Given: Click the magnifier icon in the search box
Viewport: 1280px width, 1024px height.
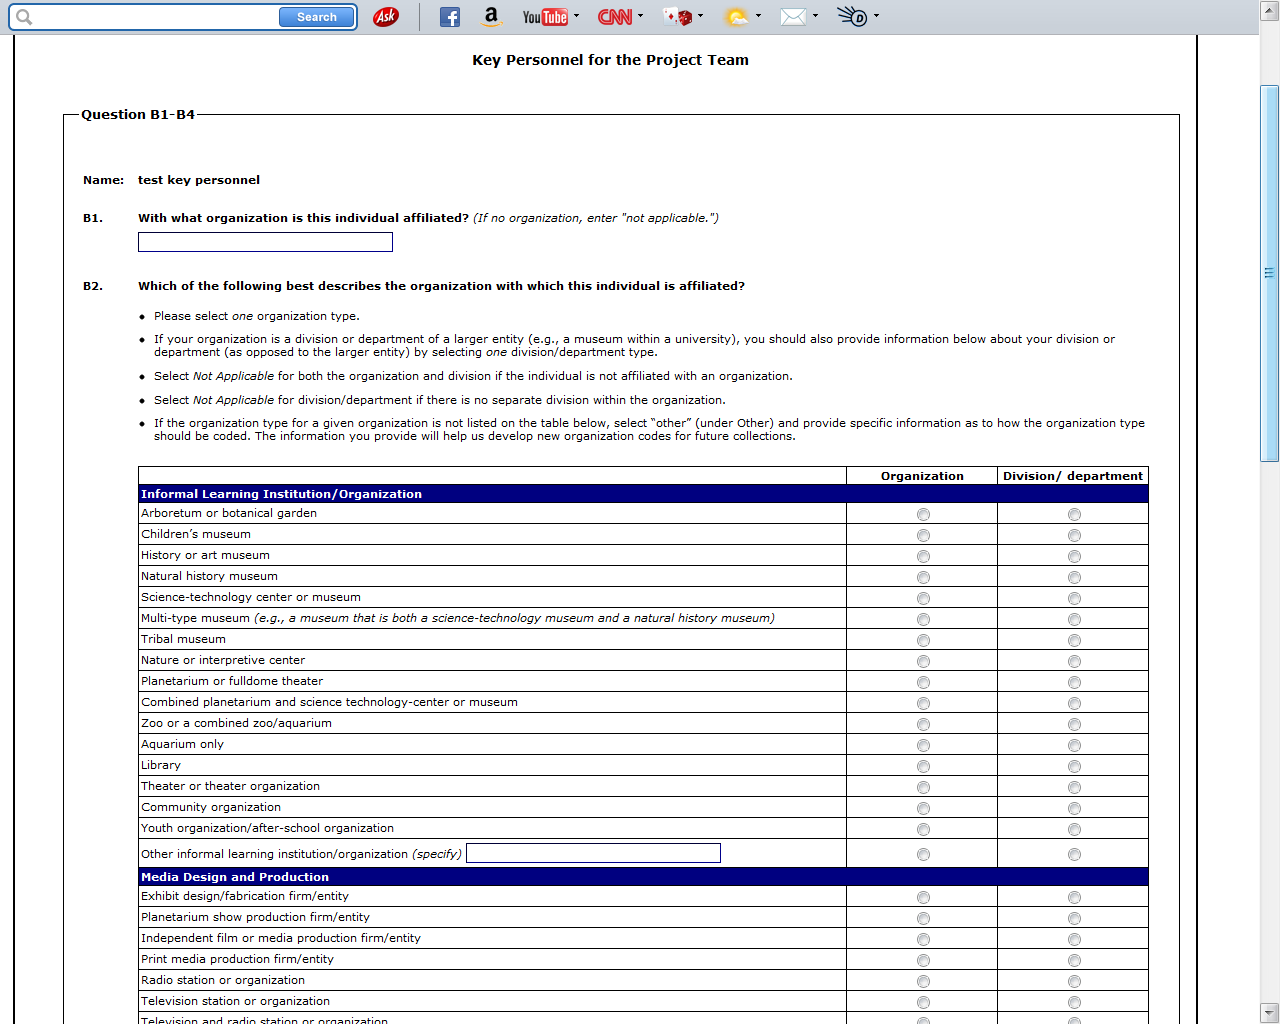Looking at the screenshot, I should [24, 17].
